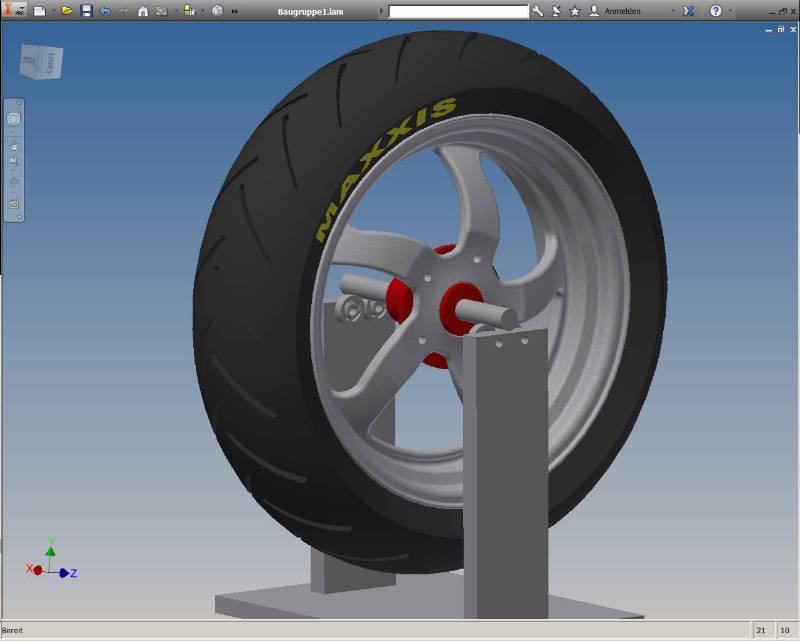
Task: Expand the arrow left of the search box
Action: click(381, 11)
